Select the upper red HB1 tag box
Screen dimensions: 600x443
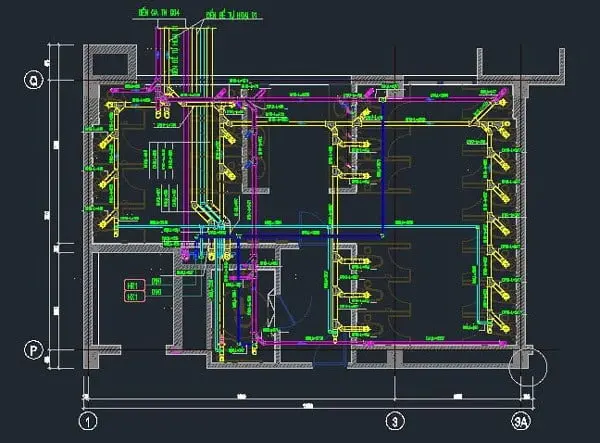click(x=135, y=285)
